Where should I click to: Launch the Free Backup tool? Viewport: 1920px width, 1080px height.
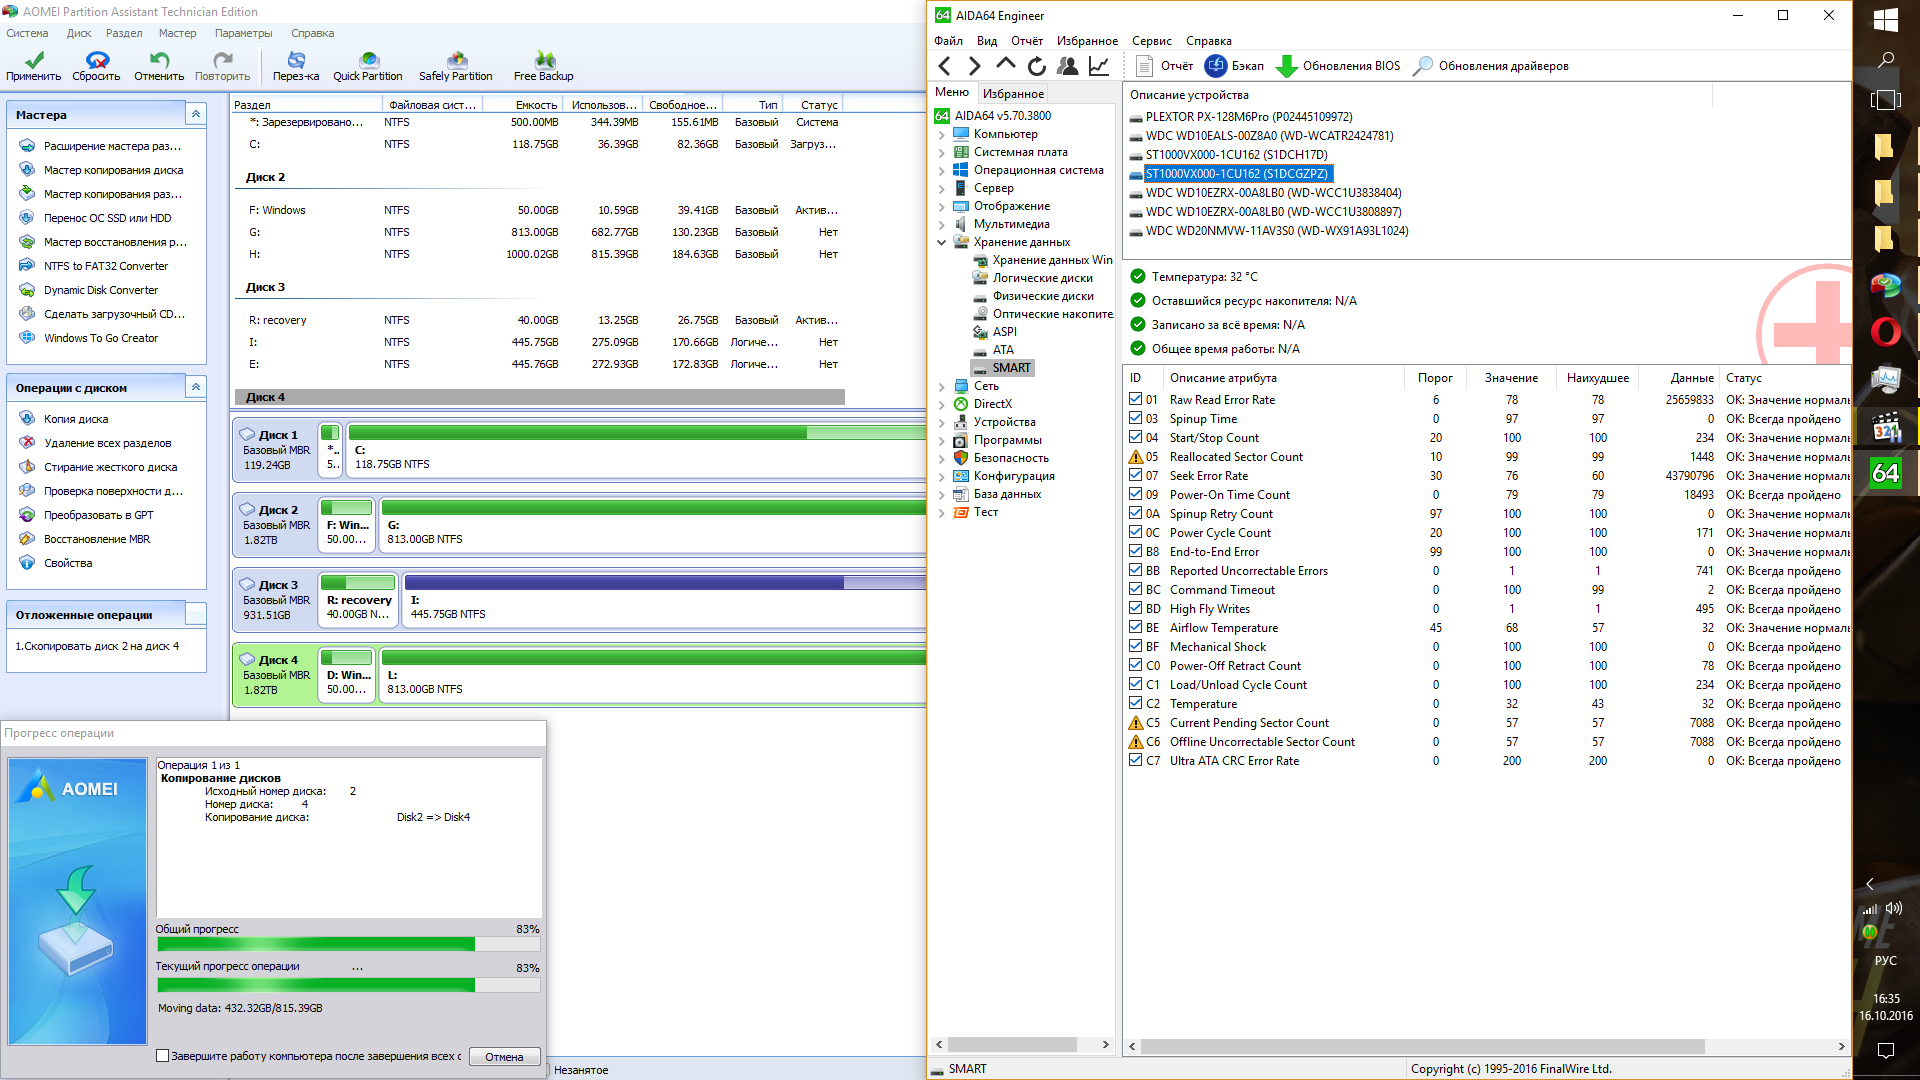[x=544, y=60]
